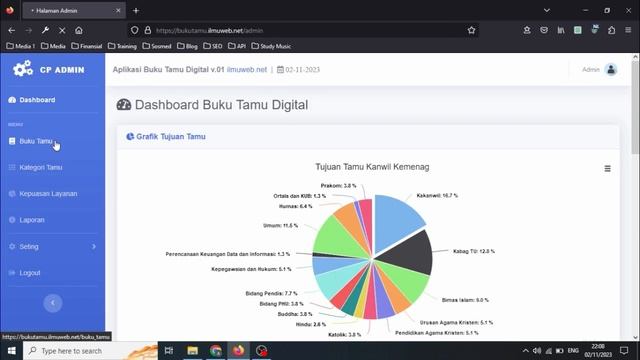
Task: Open the Sosmed bookmark folder
Action: click(157, 46)
